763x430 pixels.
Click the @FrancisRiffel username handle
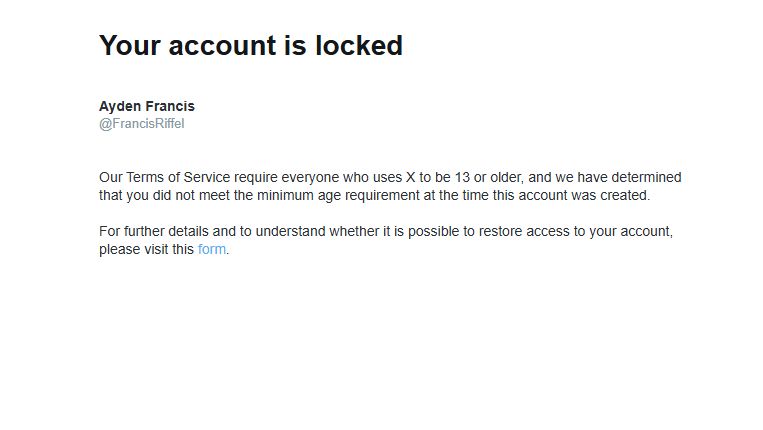pyautogui.click(x=142, y=124)
